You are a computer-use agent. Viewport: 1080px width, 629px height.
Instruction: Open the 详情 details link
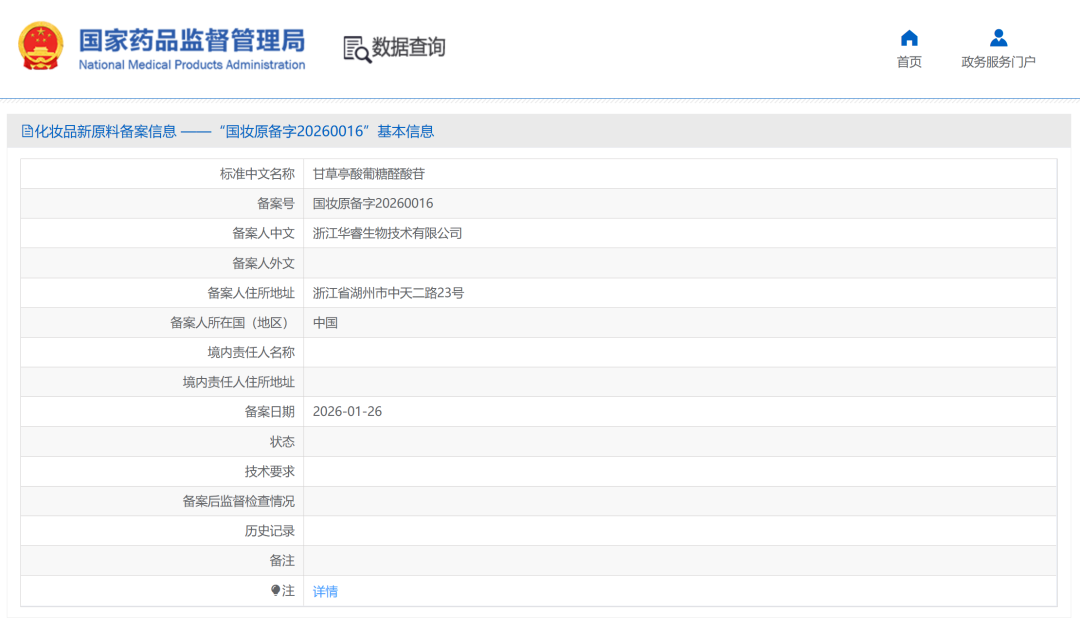click(324, 591)
